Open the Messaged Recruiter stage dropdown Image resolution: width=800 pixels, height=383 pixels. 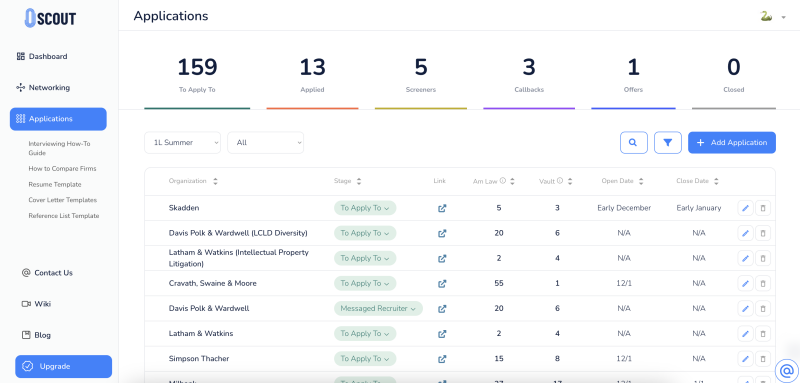tap(378, 309)
